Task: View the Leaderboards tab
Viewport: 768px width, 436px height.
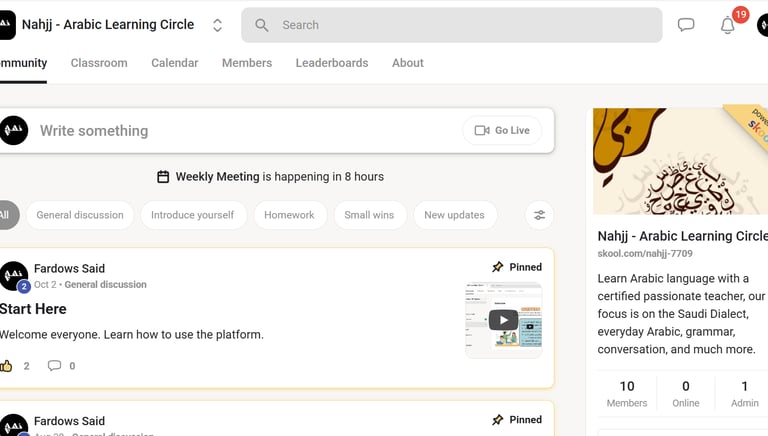Action: pyautogui.click(x=332, y=63)
